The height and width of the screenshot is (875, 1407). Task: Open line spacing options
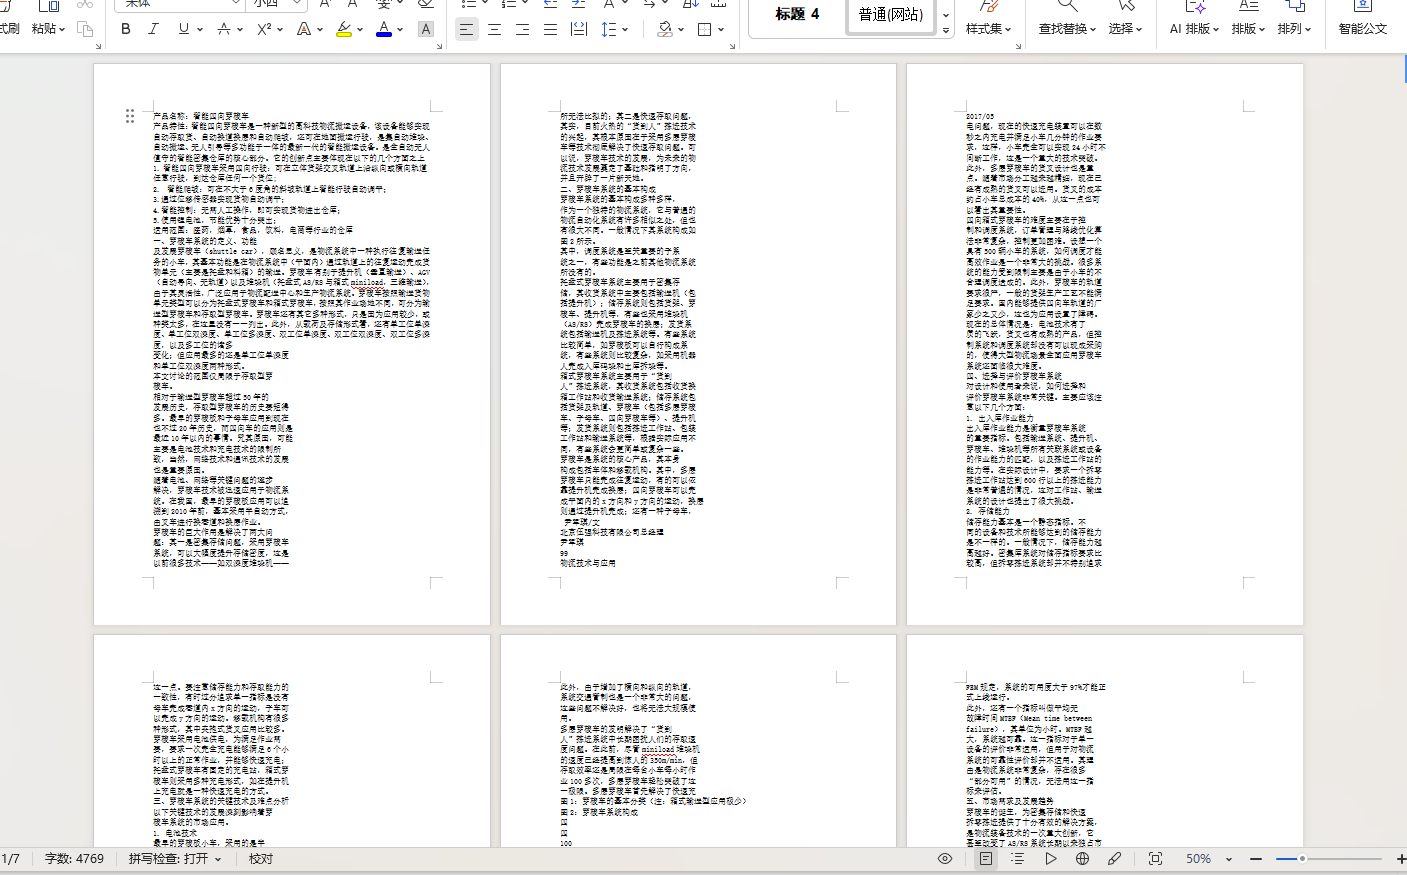[608, 29]
